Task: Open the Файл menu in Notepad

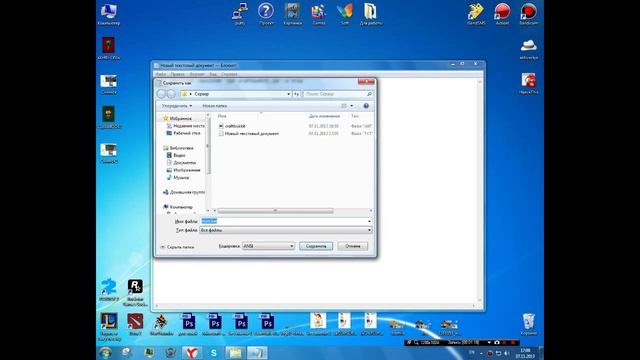Action: (161, 74)
